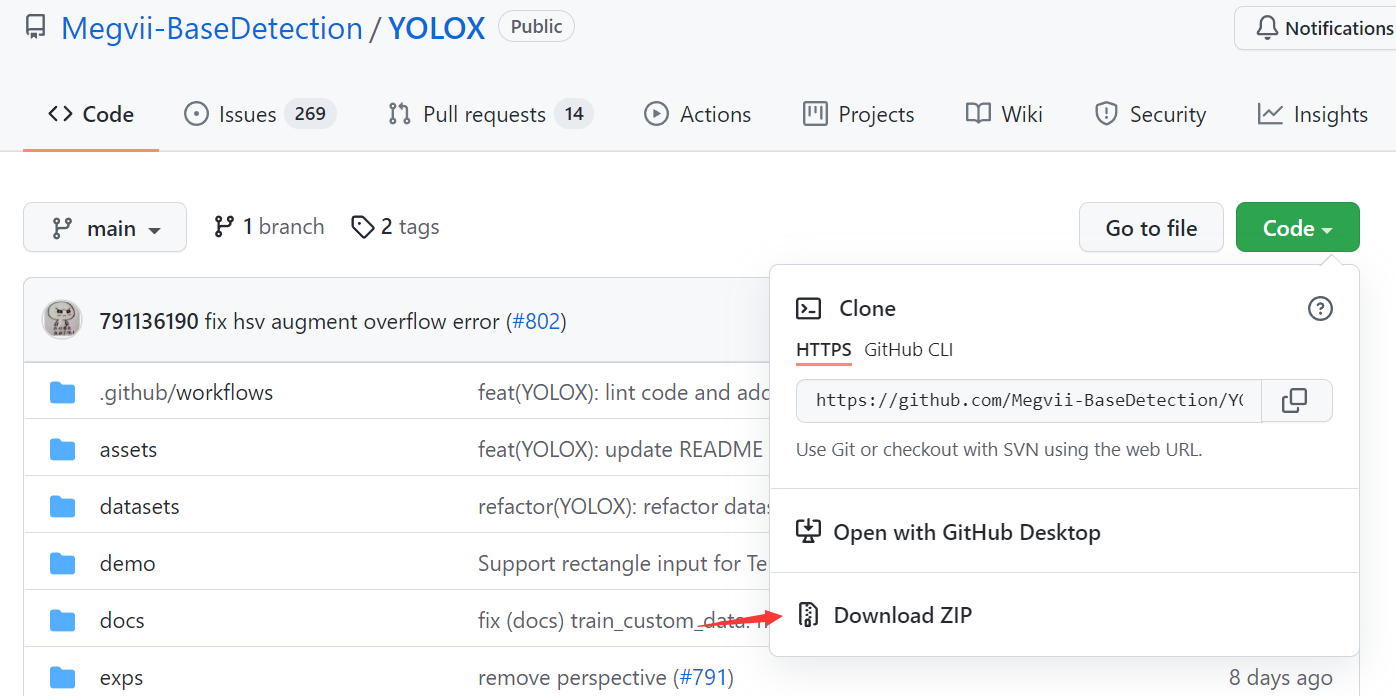The image size is (1396, 696).
Task: Open the update README commit message for assets
Action: (621, 449)
